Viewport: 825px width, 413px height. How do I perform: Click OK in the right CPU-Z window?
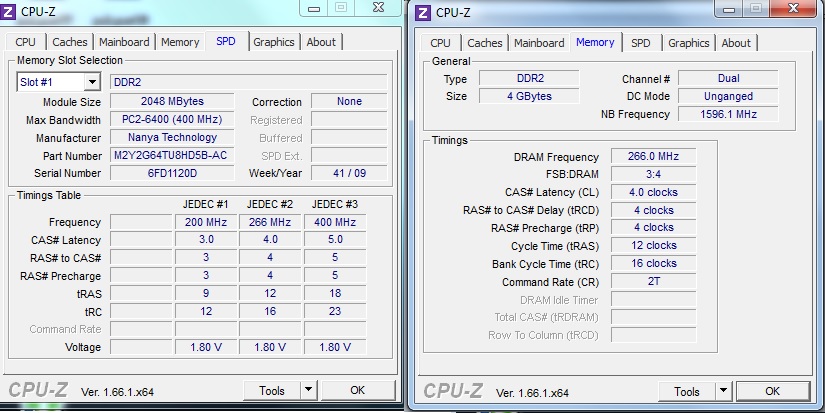[x=772, y=391]
